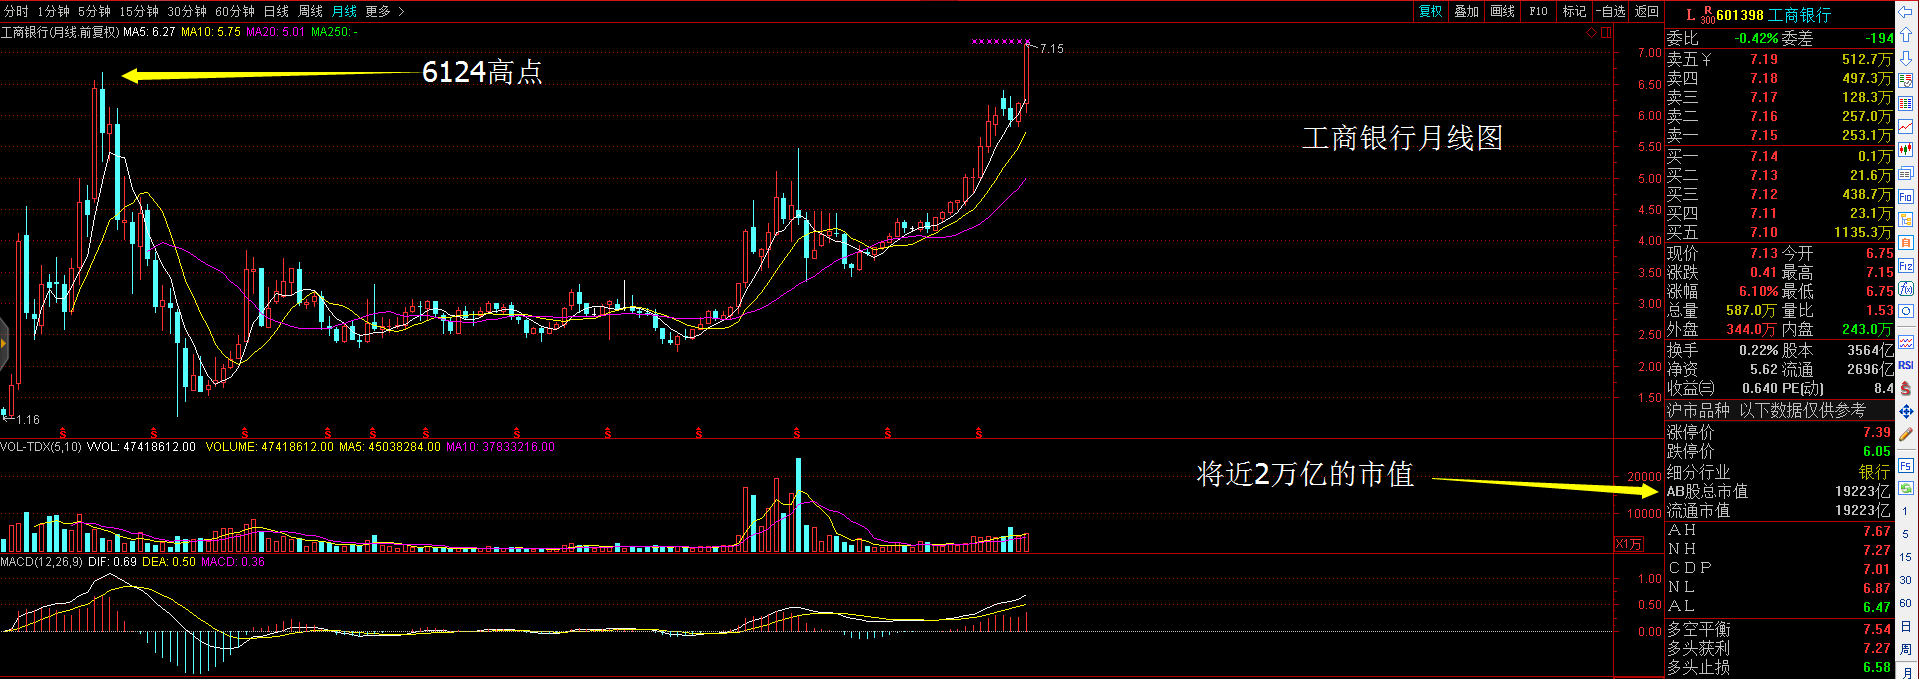Click the blue four-way move arrows icon

[x=1906, y=411]
